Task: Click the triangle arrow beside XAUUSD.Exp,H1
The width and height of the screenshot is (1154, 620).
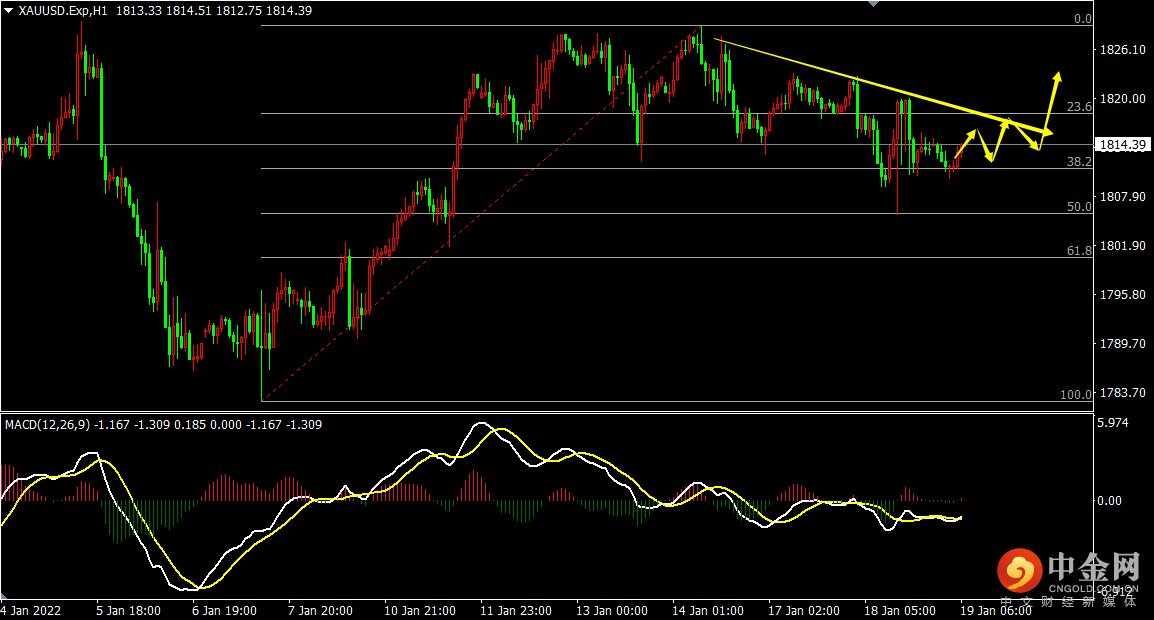Action: 9,11
